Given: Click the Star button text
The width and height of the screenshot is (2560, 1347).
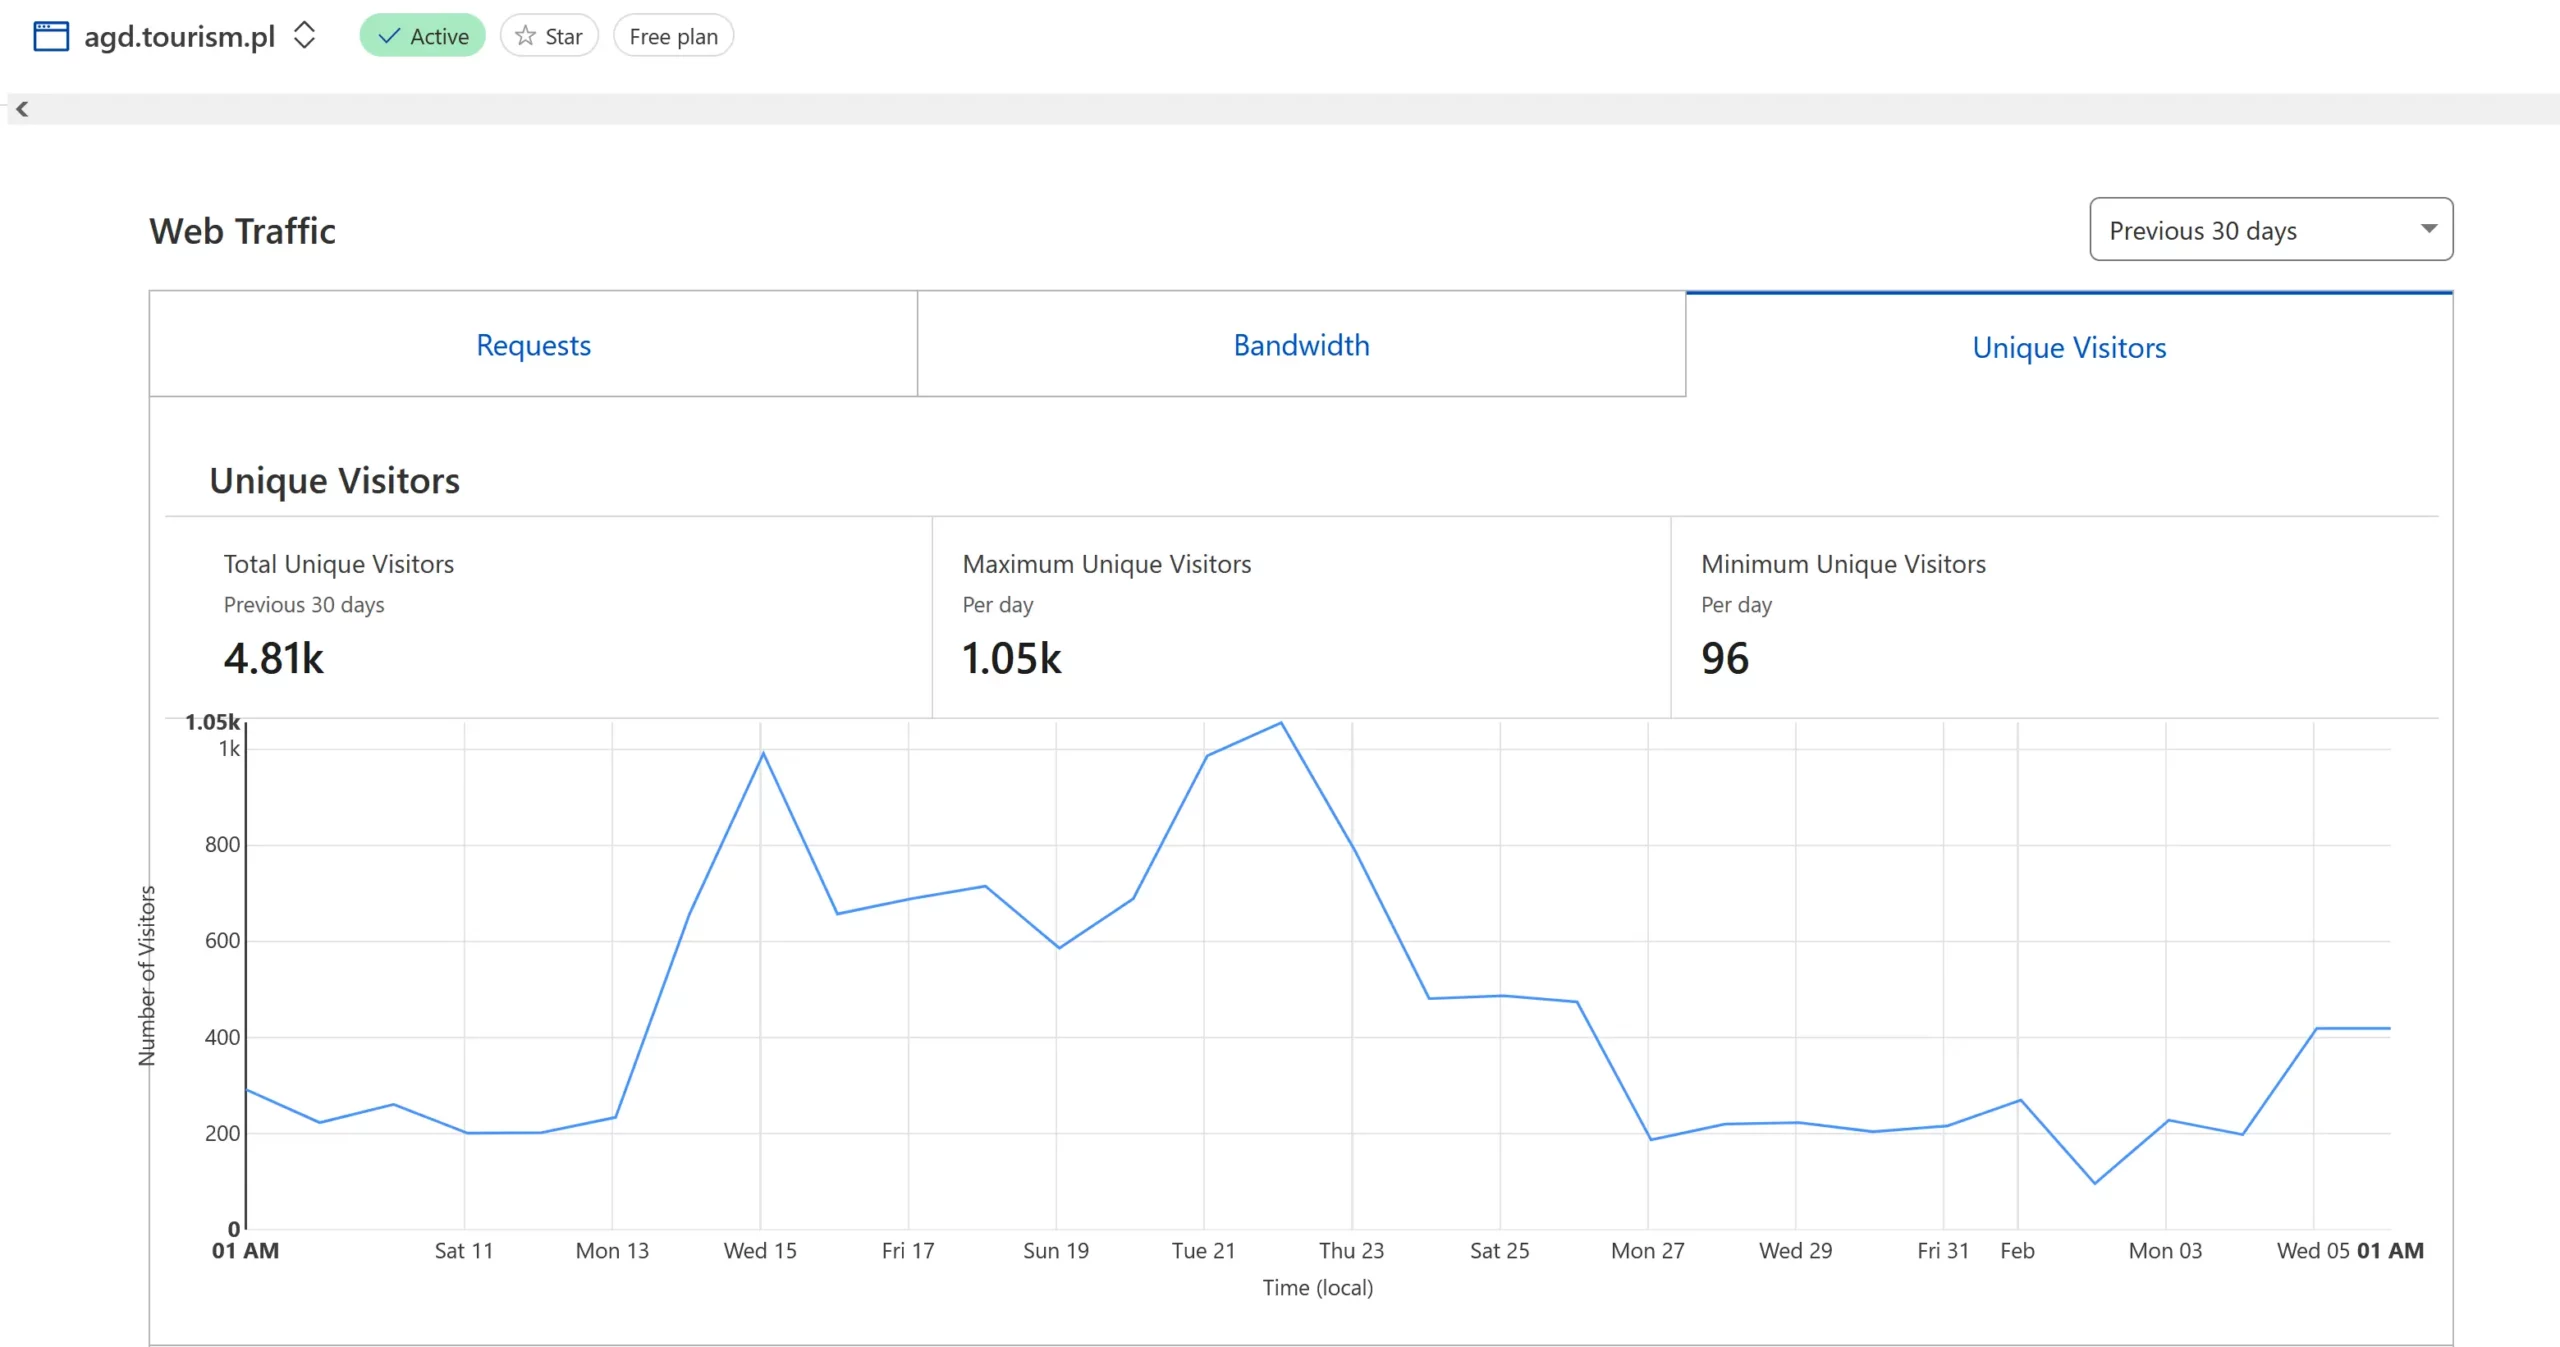Looking at the screenshot, I should [563, 36].
